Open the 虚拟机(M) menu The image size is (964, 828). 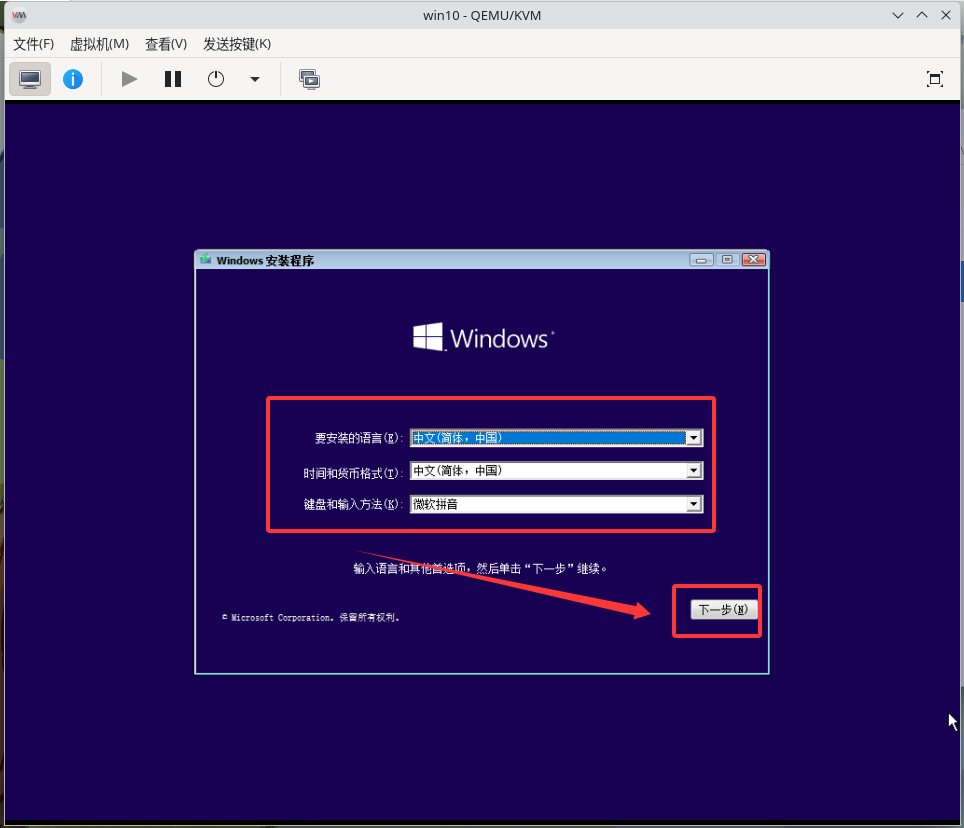pos(99,44)
